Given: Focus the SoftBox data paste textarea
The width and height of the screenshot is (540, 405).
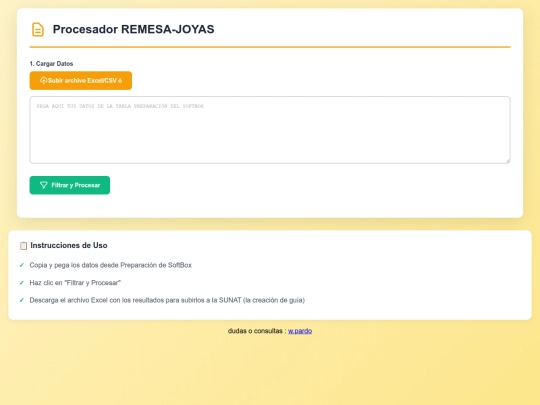Looking at the screenshot, I should coord(270,130).
